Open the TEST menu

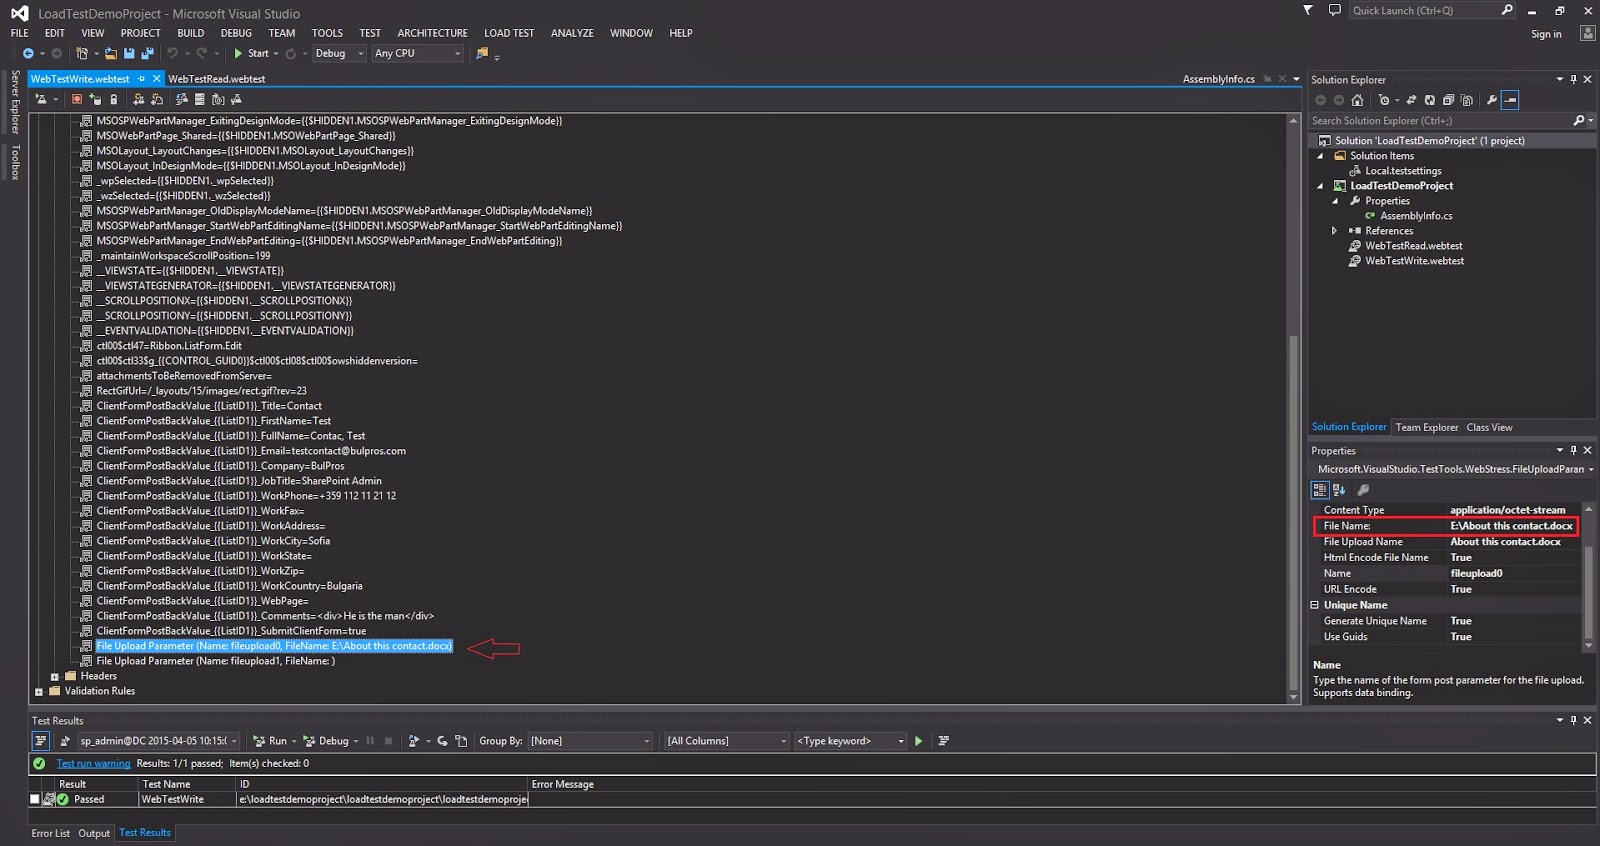(370, 33)
